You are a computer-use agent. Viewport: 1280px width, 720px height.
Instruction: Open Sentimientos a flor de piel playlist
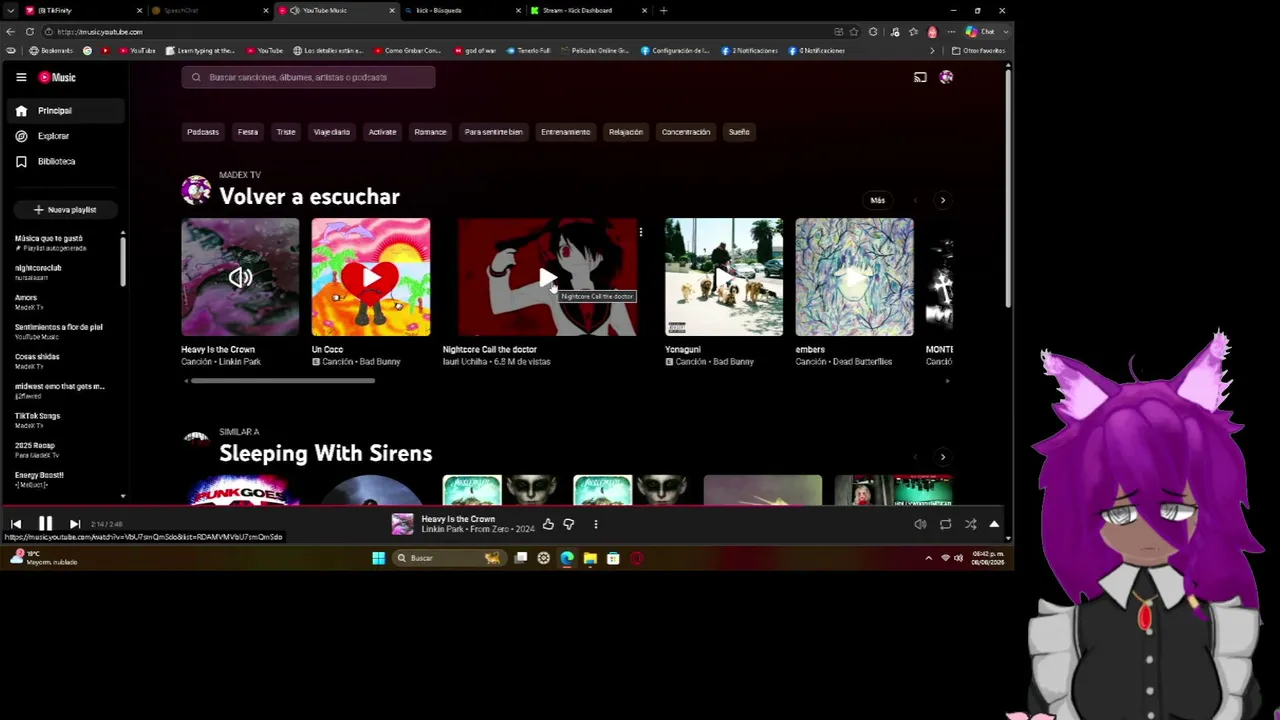62,331
